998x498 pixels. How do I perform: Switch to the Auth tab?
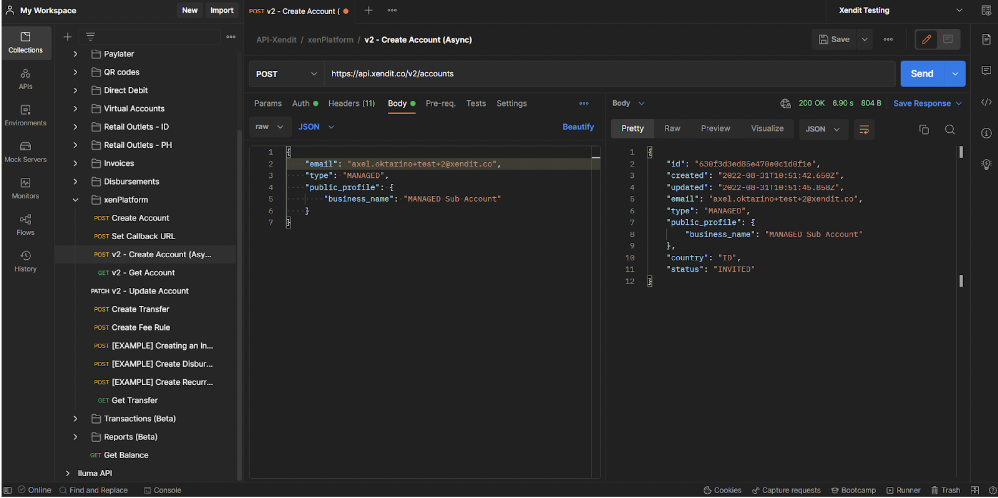[x=305, y=103]
